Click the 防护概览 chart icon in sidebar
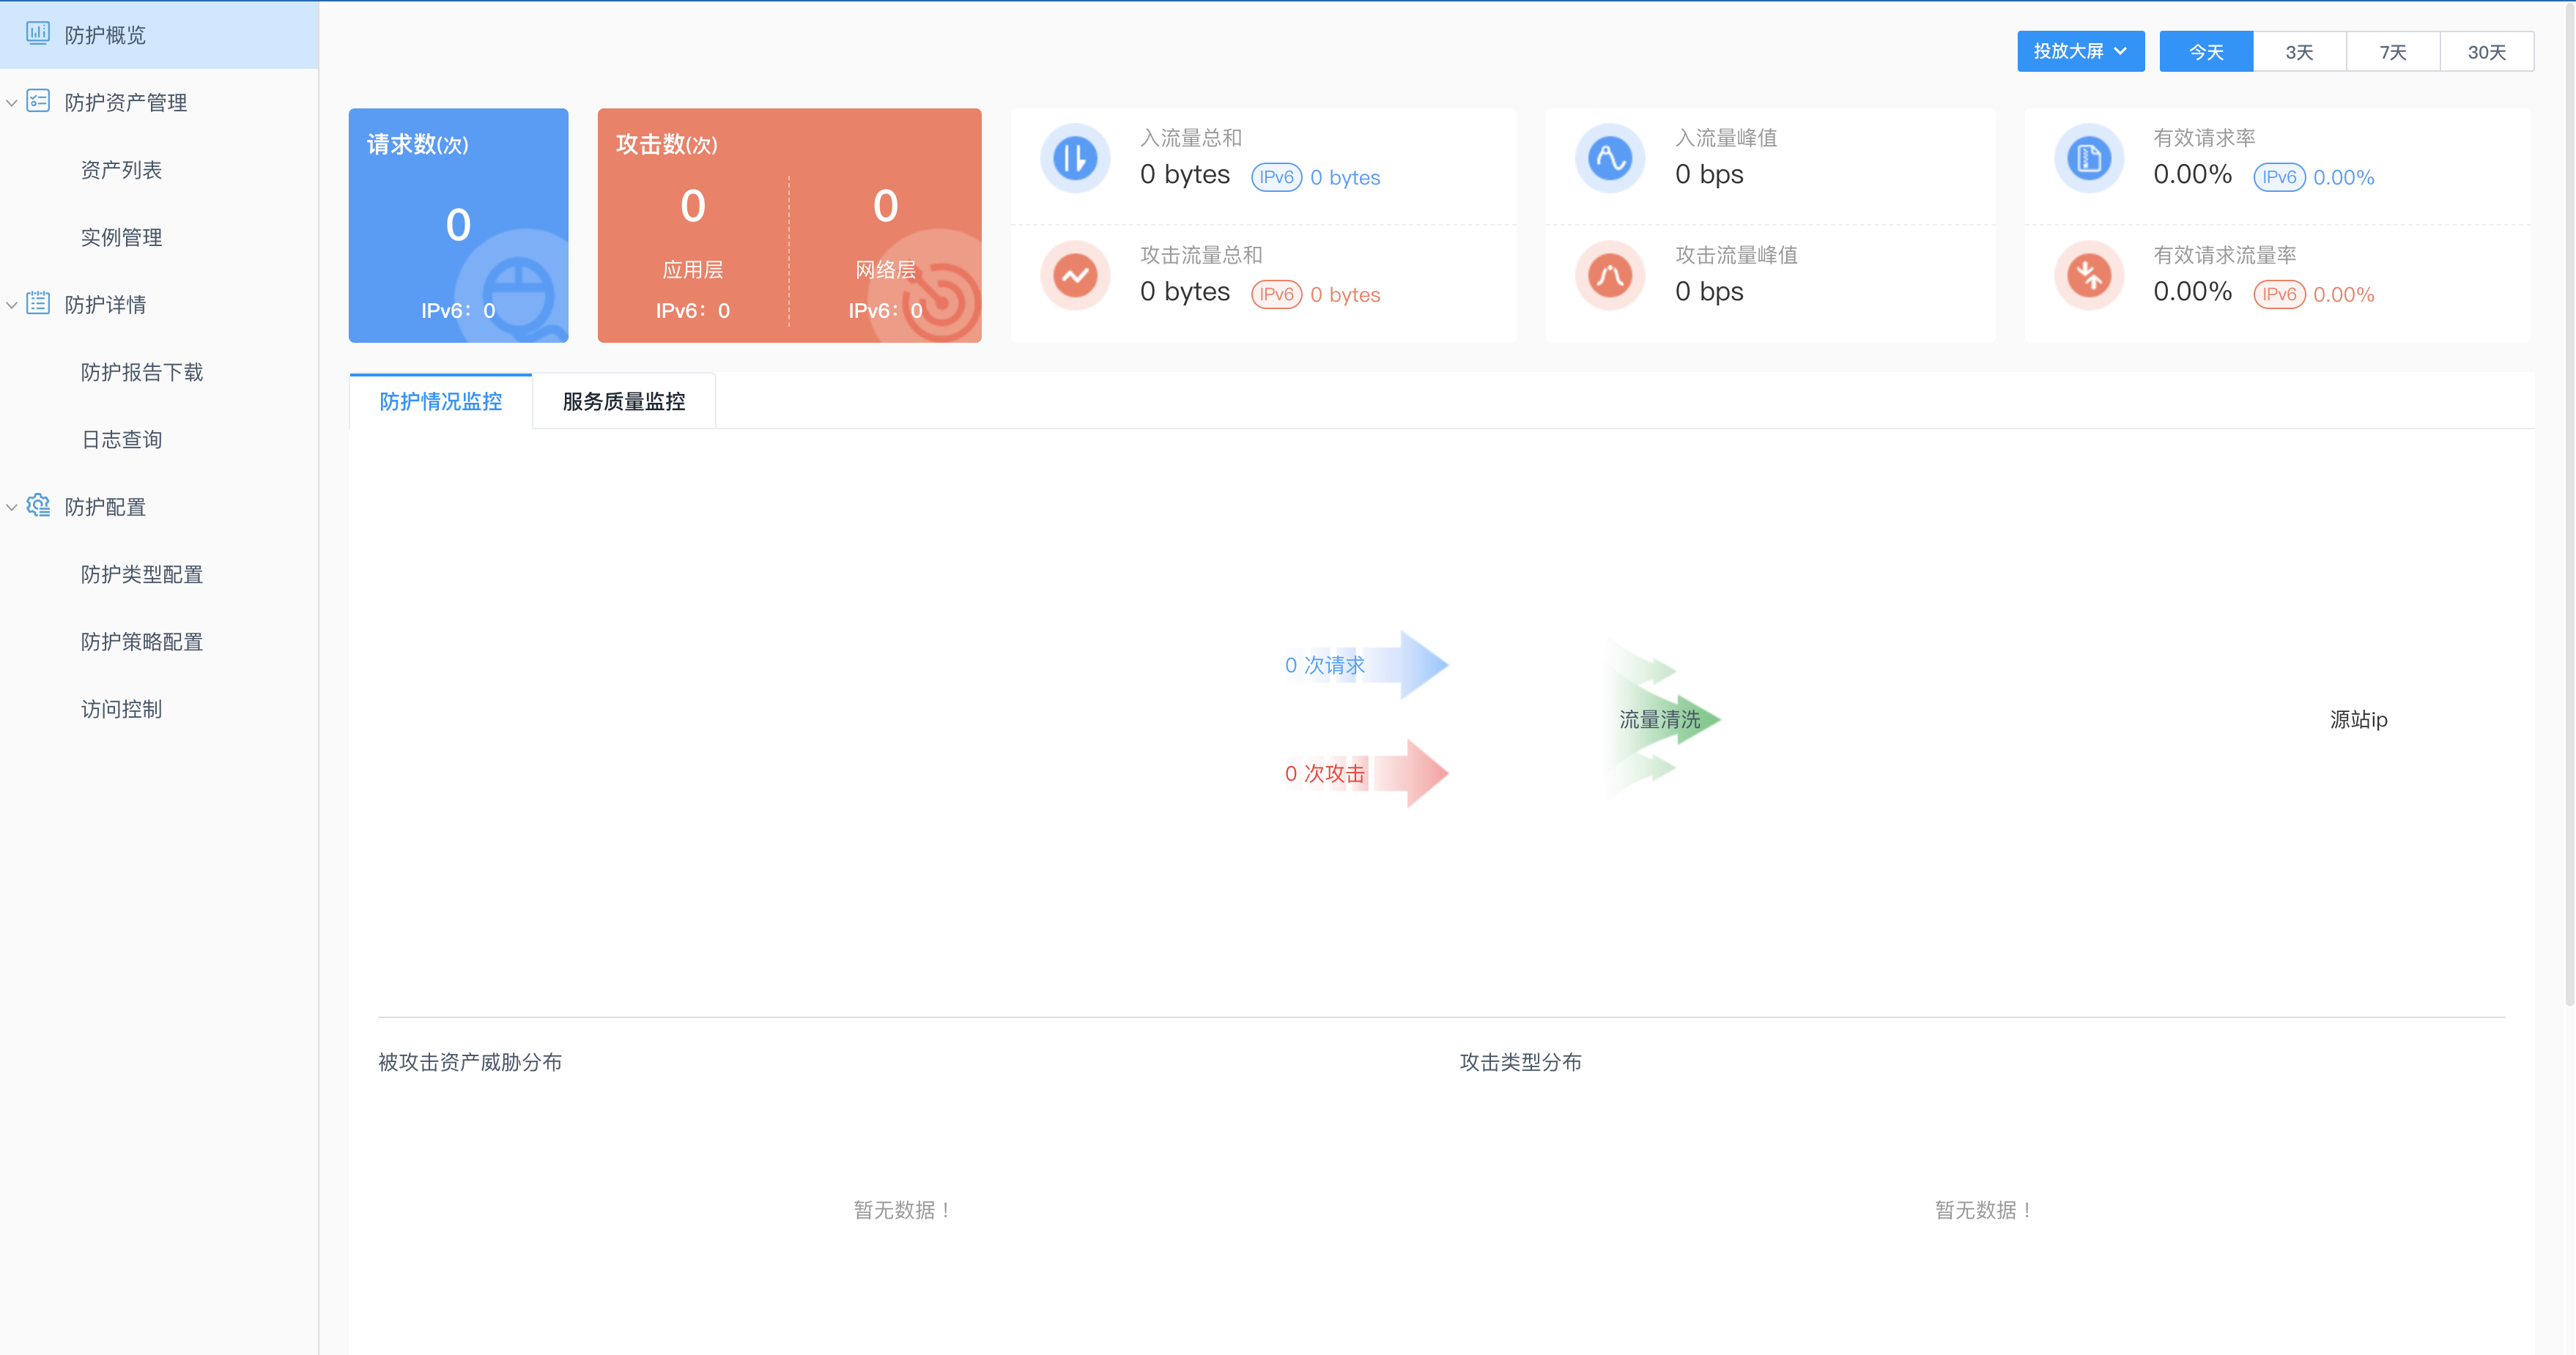 (x=38, y=33)
